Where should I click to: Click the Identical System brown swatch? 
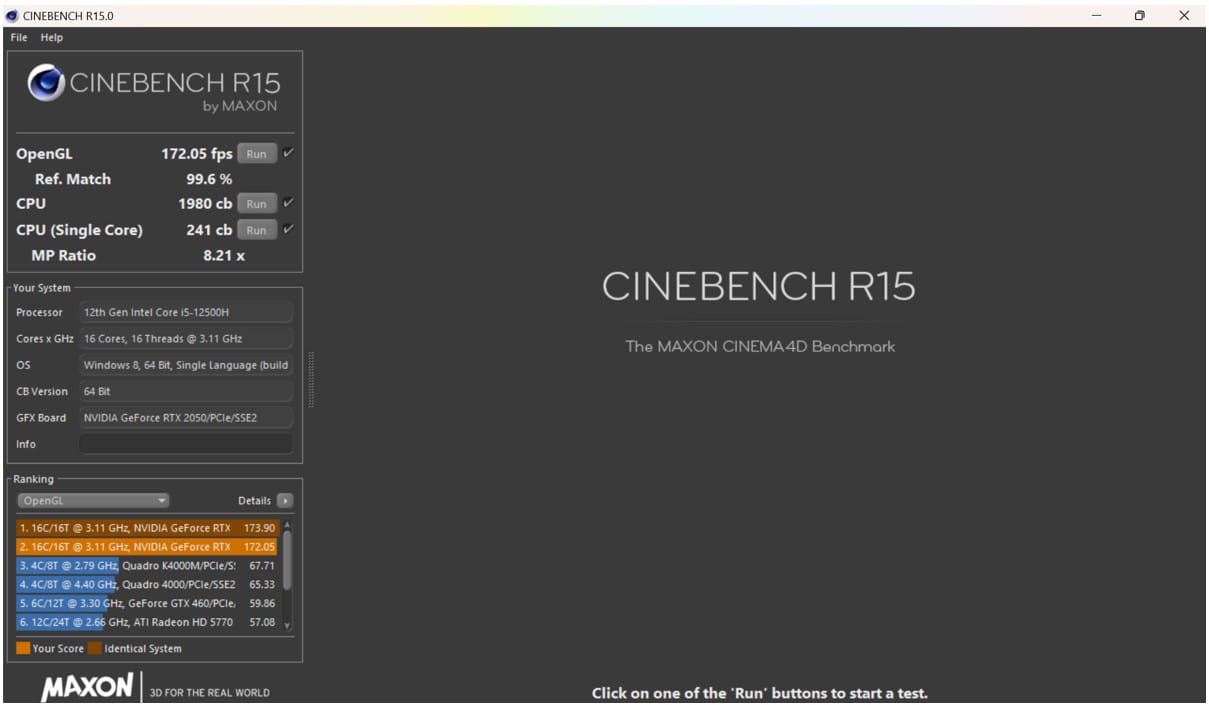94,648
